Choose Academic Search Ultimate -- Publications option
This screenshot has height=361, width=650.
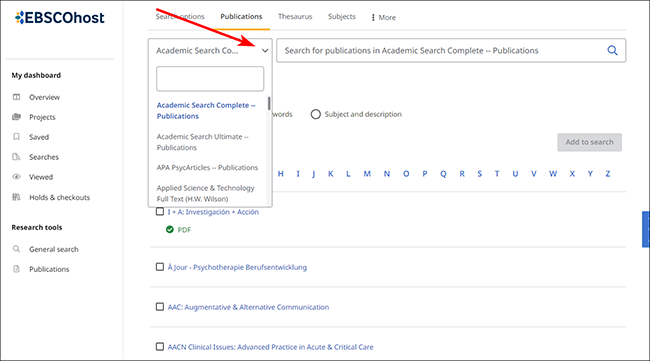(x=203, y=142)
